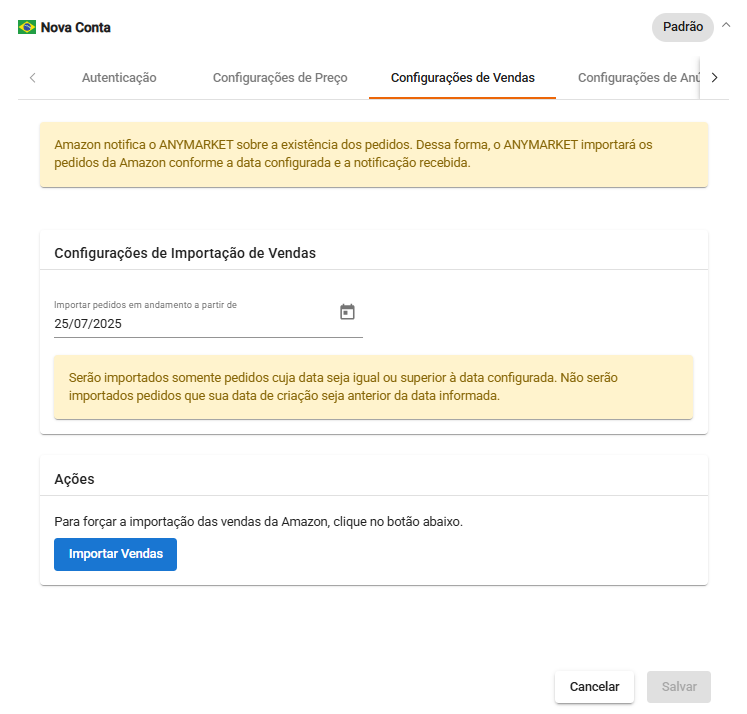The width and height of the screenshot is (747, 714).
Task: Open the calendar date picker icon
Action: (x=347, y=312)
